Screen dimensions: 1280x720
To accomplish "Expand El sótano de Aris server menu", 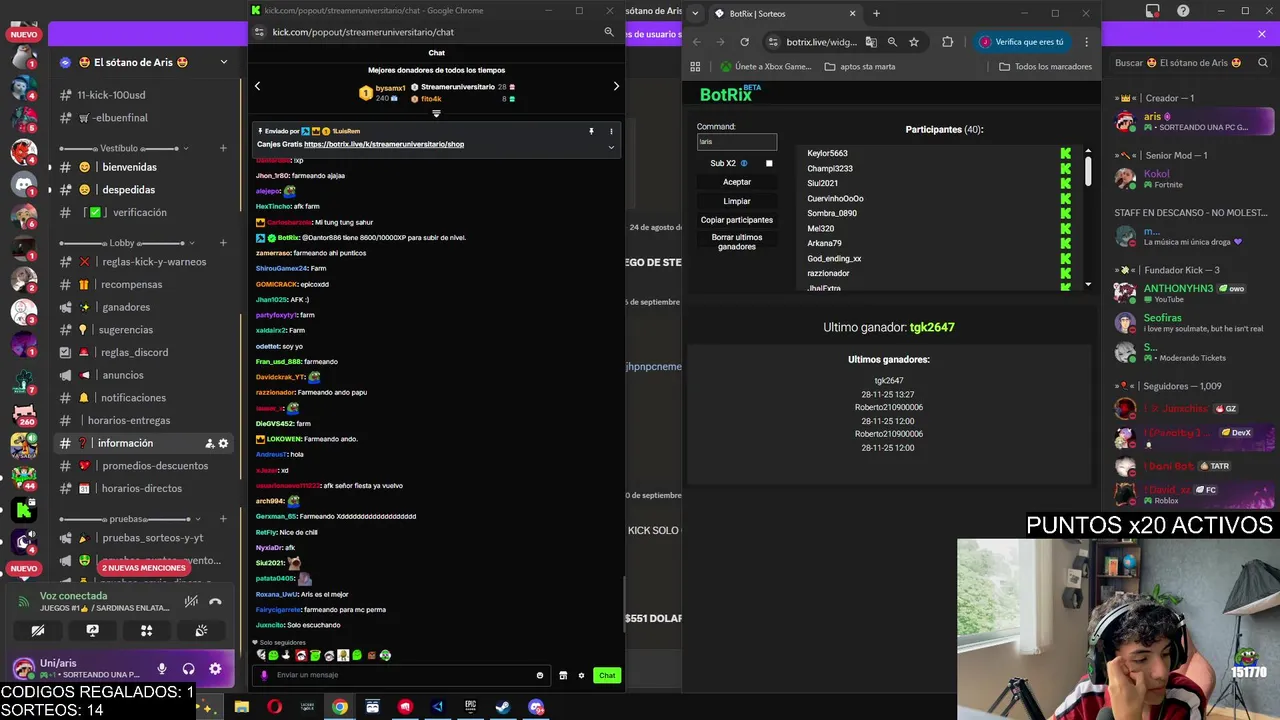I will click(x=223, y=62).
